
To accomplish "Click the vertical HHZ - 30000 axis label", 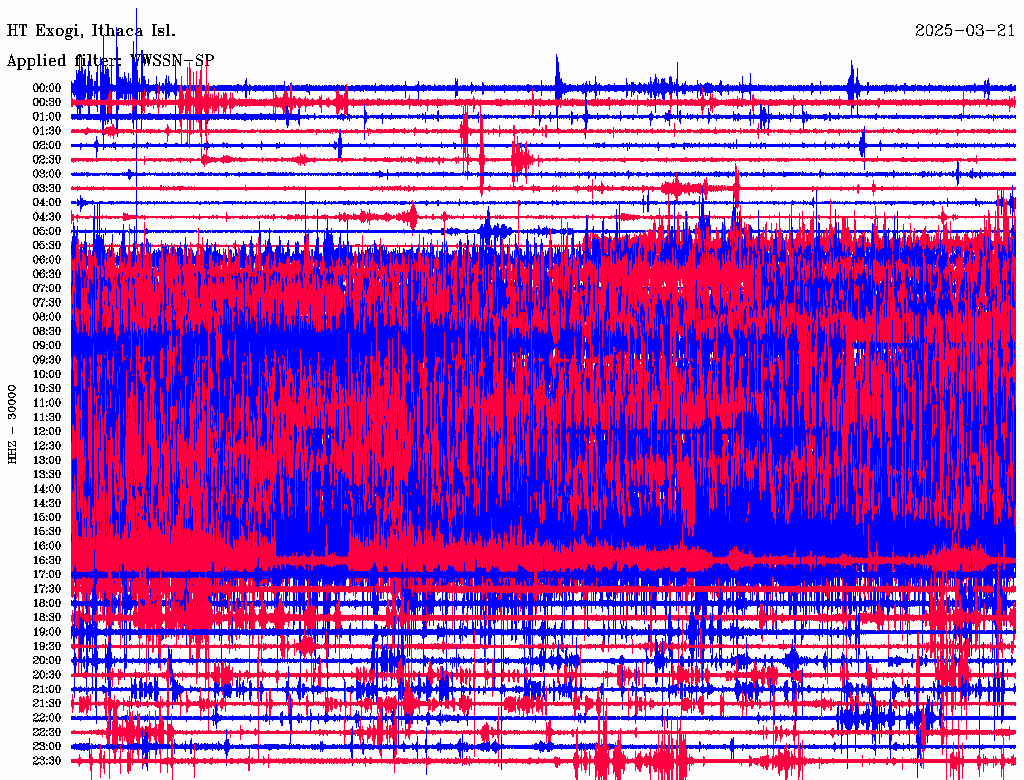I will (x=13, y=423).
